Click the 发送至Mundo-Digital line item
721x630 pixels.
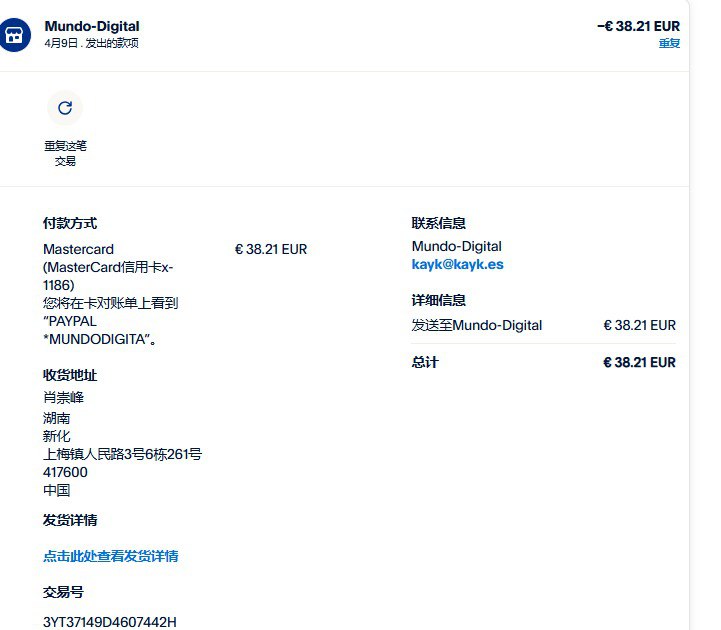[x=477, y=326]
